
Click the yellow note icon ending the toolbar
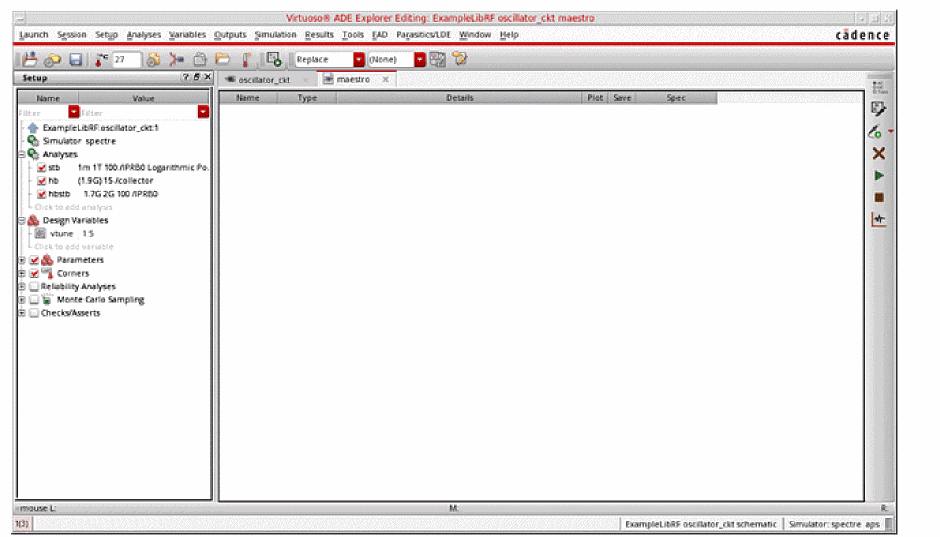(x=460, y=59)
